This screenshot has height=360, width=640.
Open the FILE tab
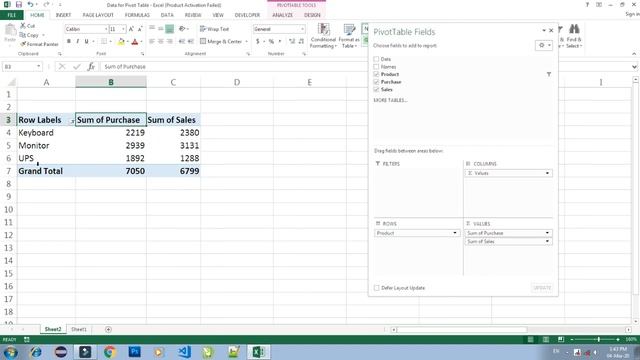coord(12,15)
